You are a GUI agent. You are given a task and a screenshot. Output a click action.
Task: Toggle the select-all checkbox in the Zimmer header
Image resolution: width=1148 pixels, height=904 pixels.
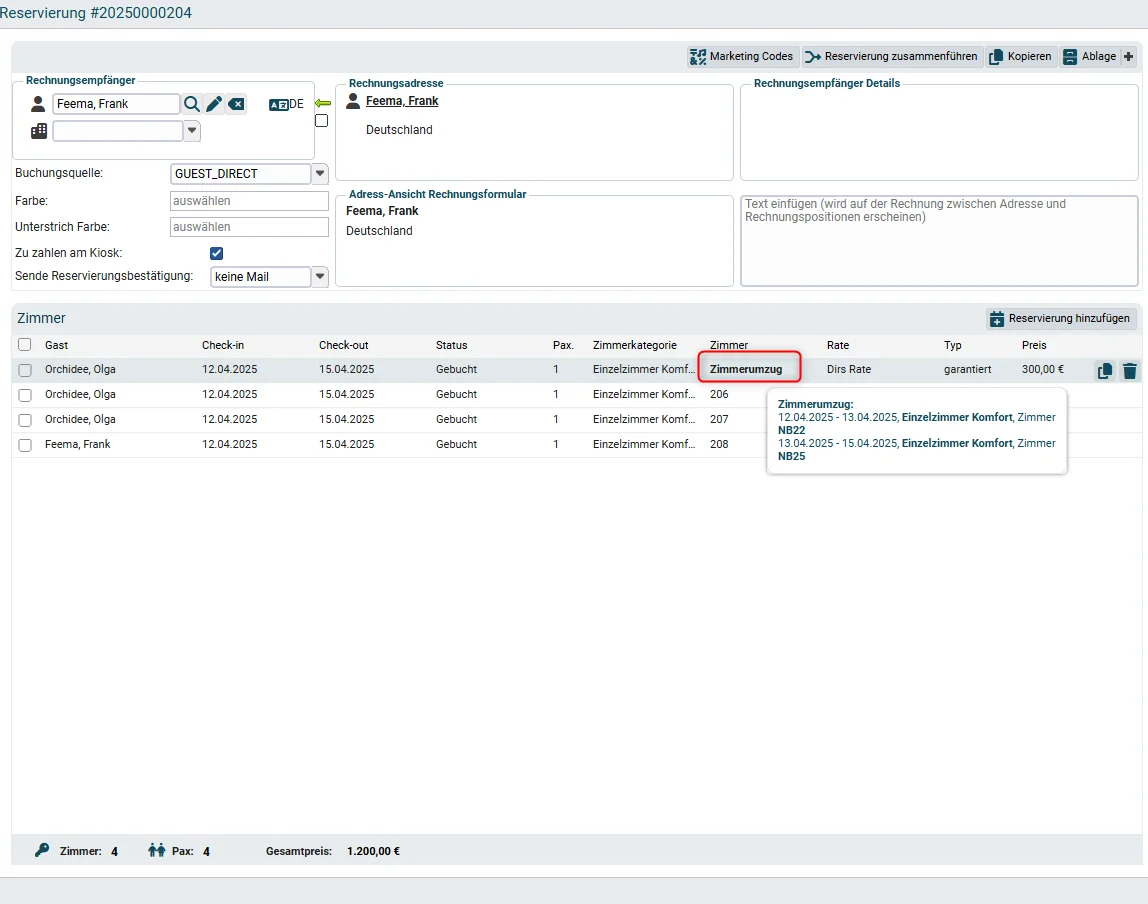tap(25, 345)
